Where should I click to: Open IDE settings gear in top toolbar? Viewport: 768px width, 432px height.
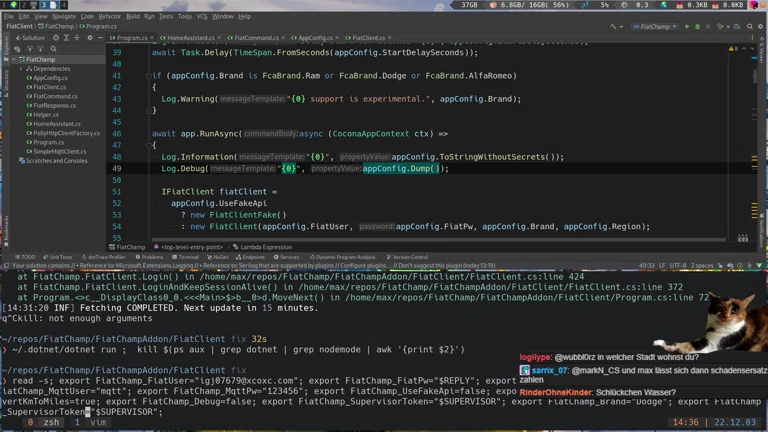tap(760, 26)
